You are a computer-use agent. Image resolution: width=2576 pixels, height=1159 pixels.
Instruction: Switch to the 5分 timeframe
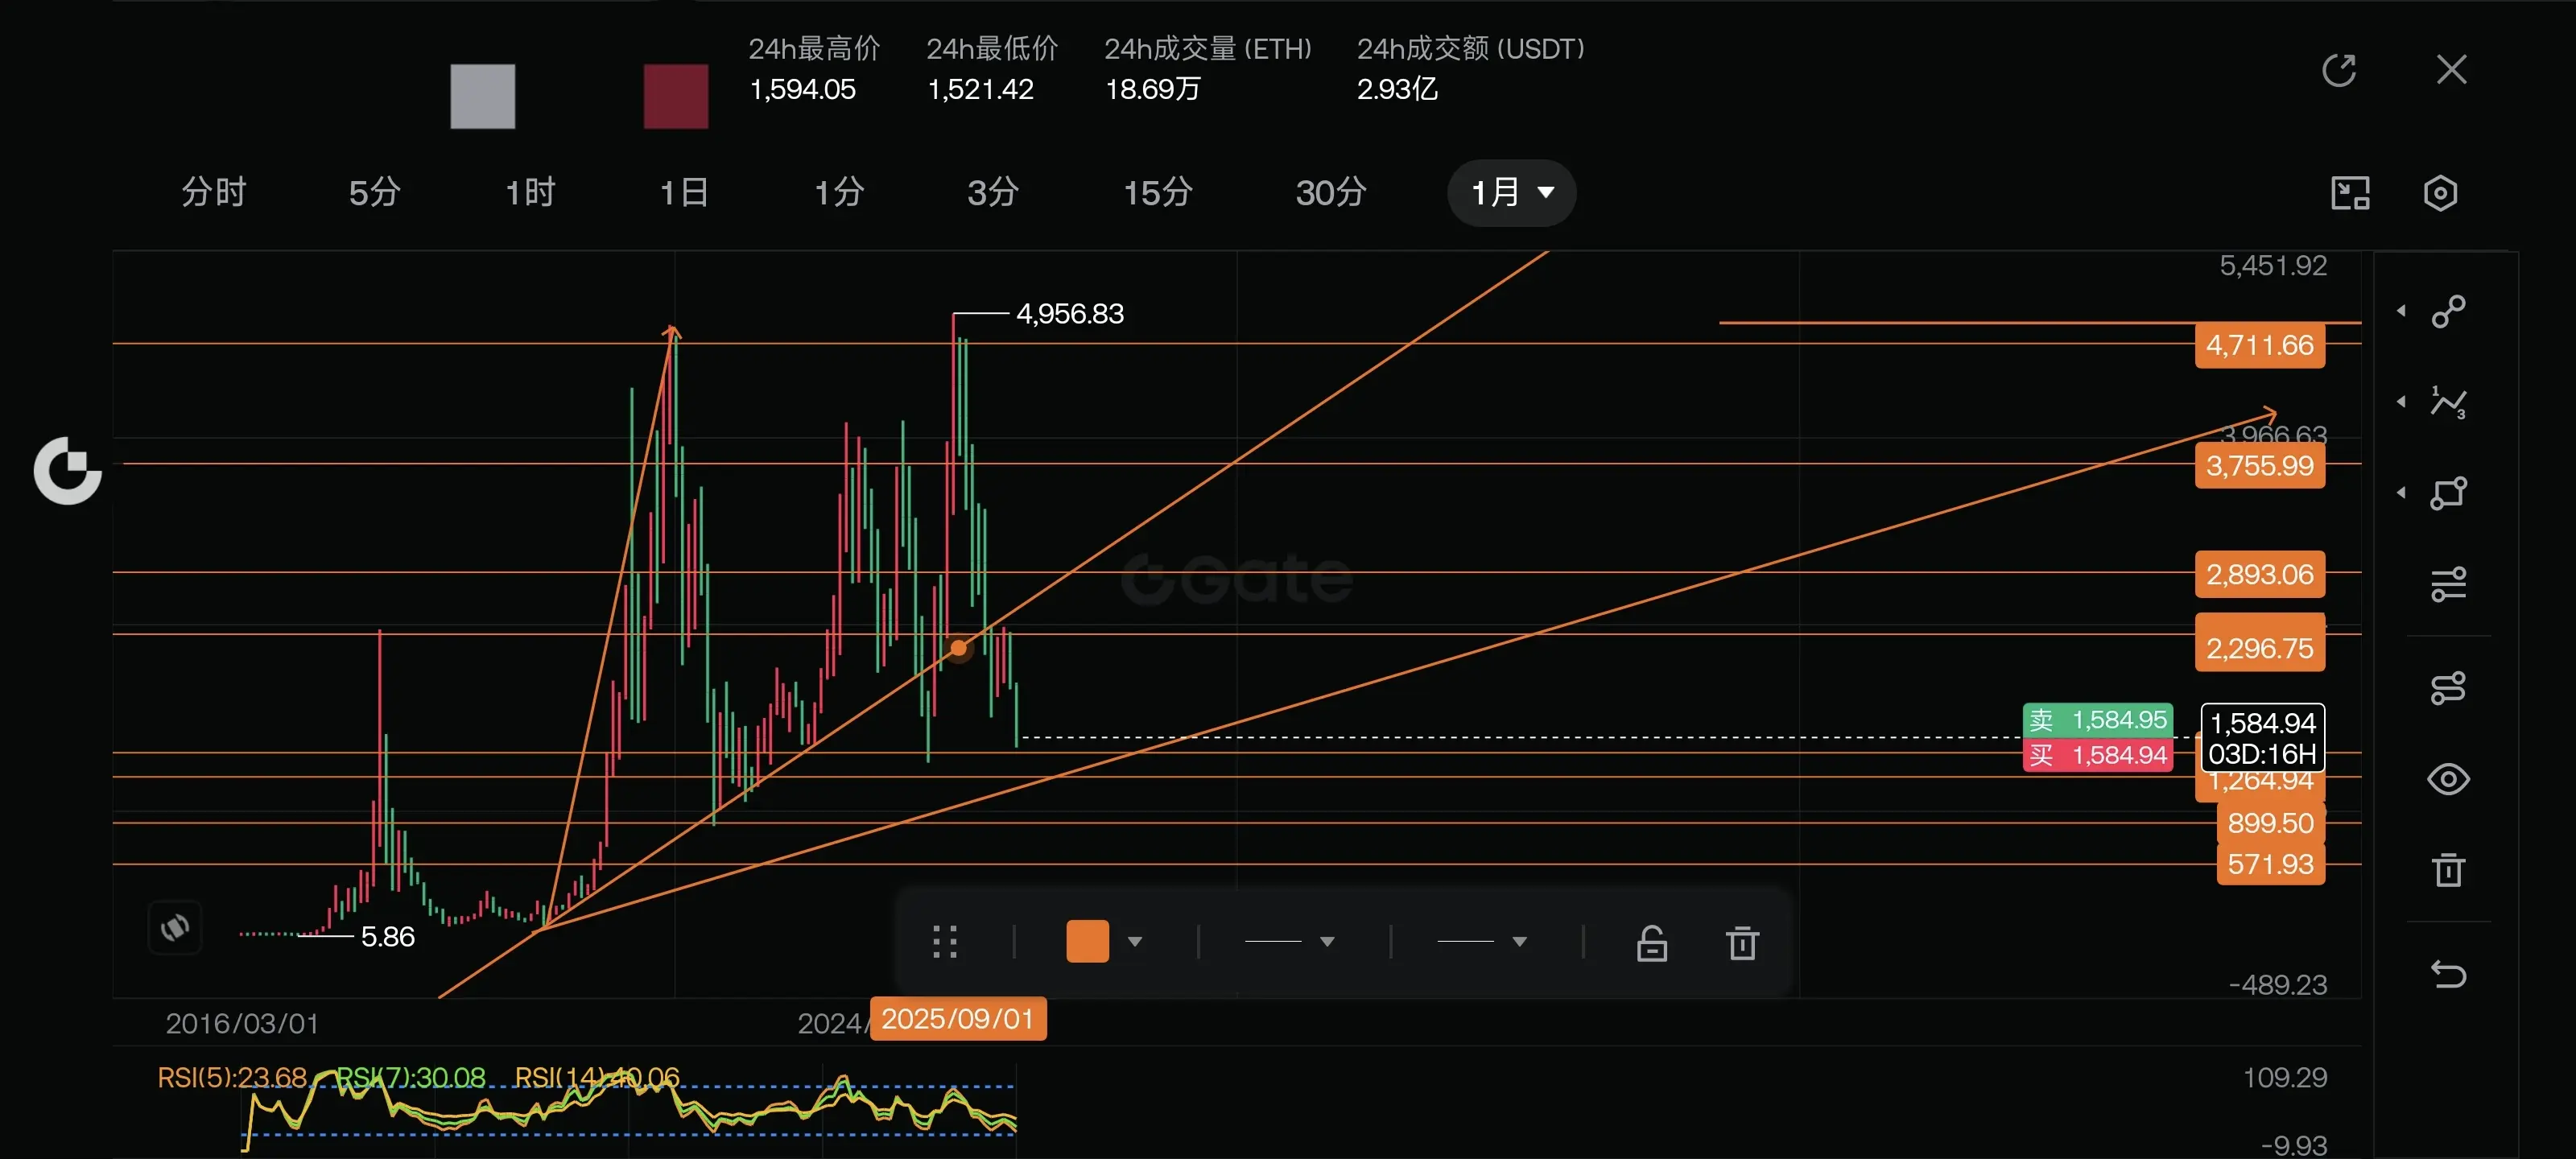click(x=374, y=192)
